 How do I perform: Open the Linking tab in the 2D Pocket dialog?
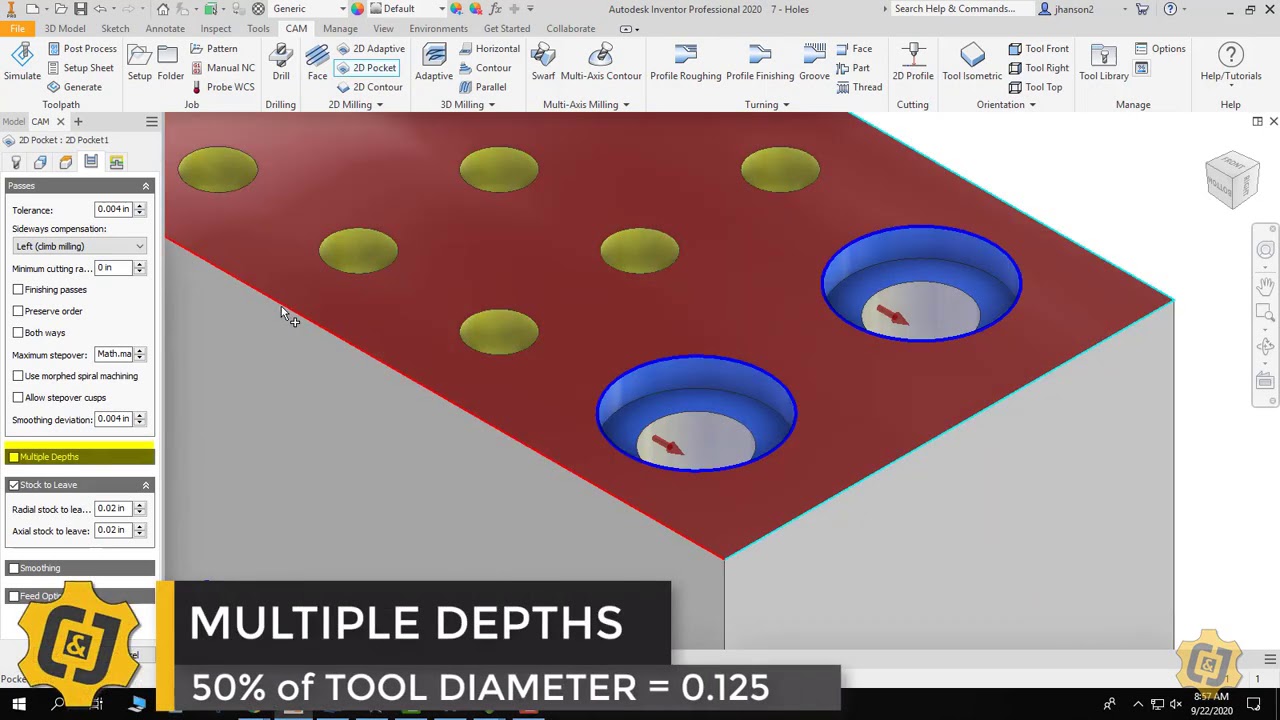click(x=116, y=162)
